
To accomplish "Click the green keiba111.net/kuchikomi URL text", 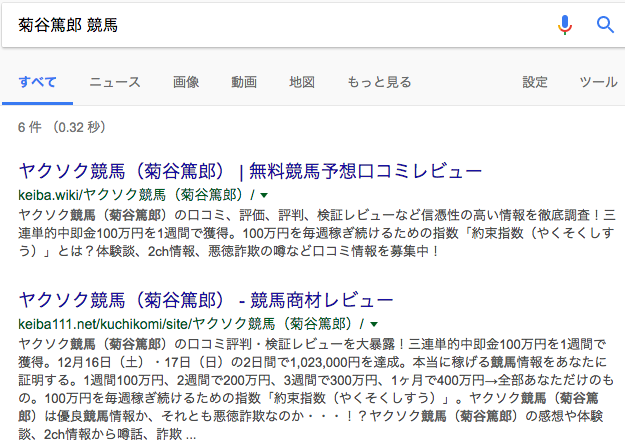I will pos(191,324).
